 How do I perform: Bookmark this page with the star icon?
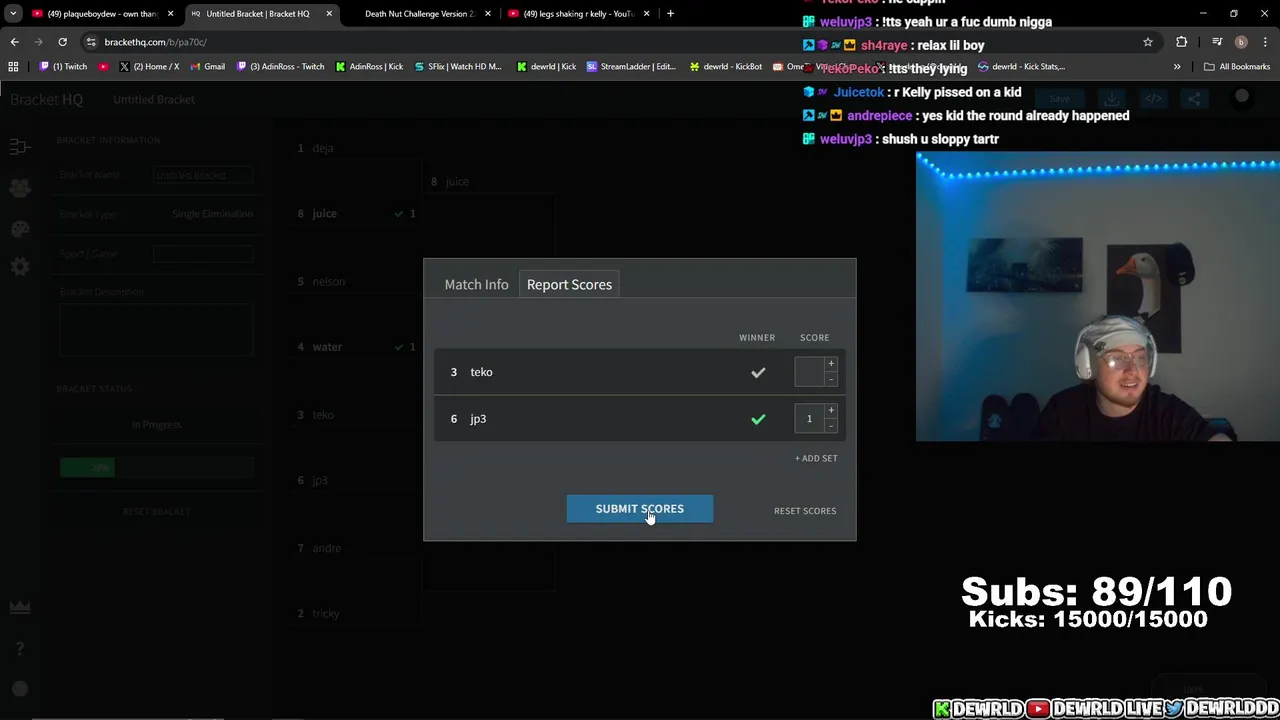[1148, 42]
